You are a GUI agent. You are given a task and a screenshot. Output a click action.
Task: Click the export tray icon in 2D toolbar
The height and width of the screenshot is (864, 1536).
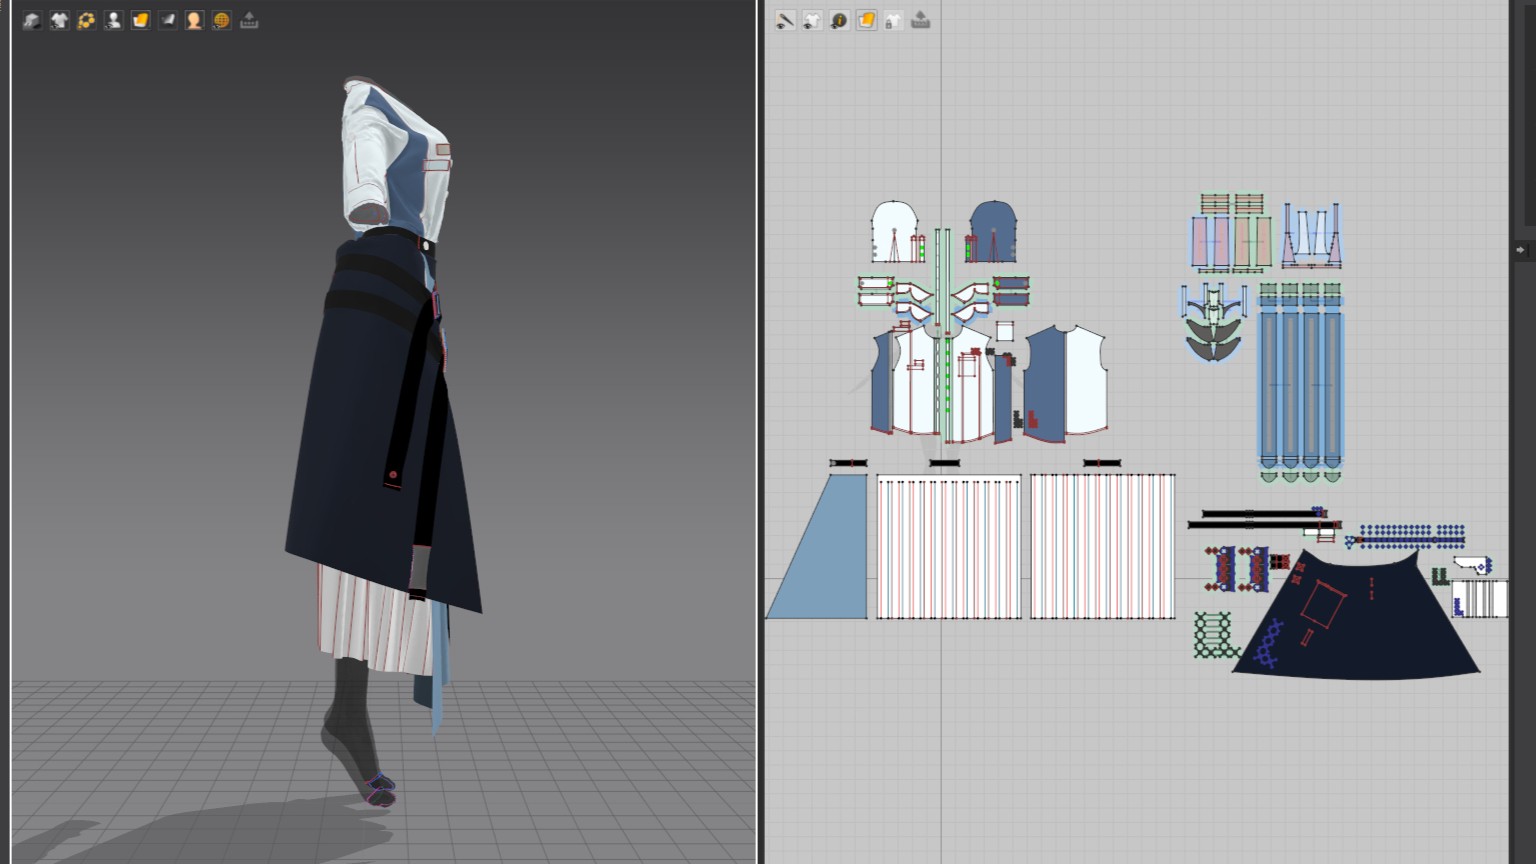click(x=921, y=20)
